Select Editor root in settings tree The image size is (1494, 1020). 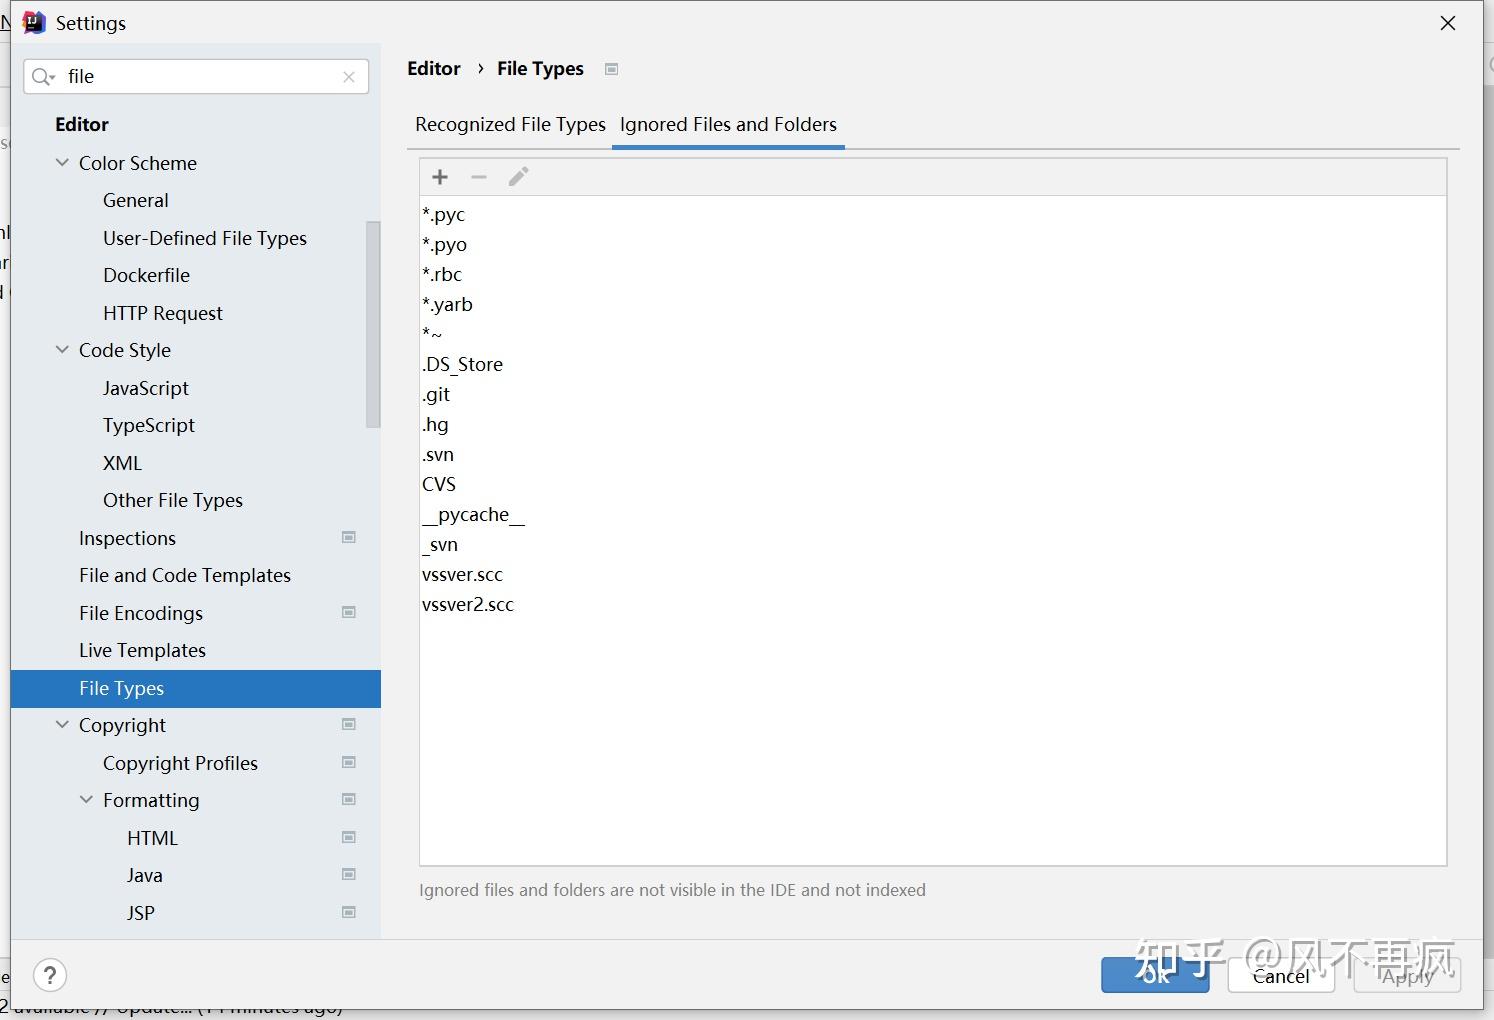click(x=82, y=125)
